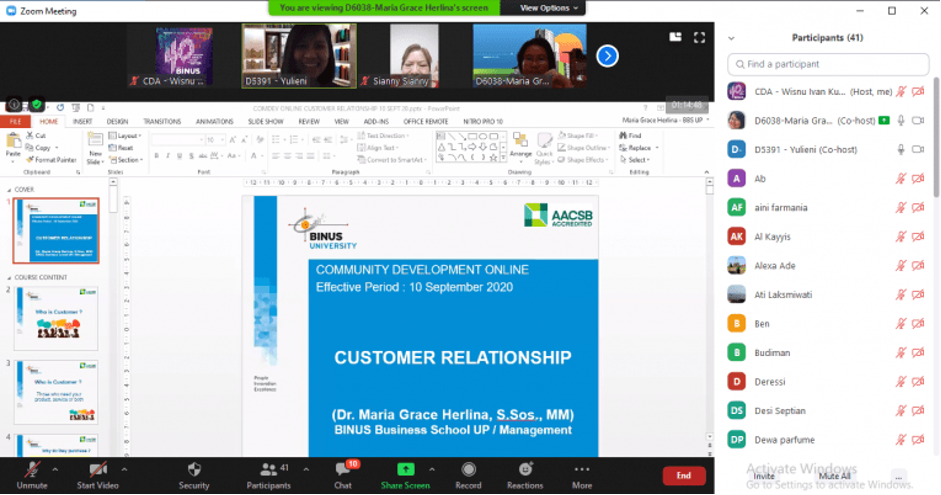Image resolution: width=941 pixels, height=495 pixels.
Task: Click the participants list scrollbar
Action: 936,138
